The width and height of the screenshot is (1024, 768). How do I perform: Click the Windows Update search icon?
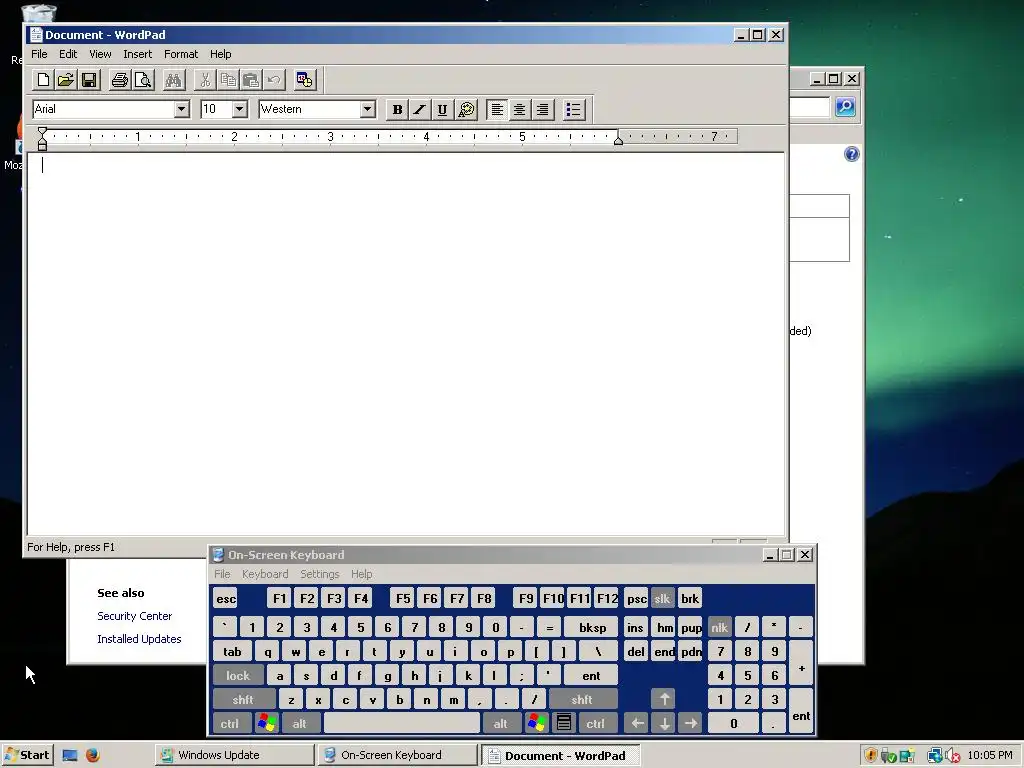[x=845, y=106]
